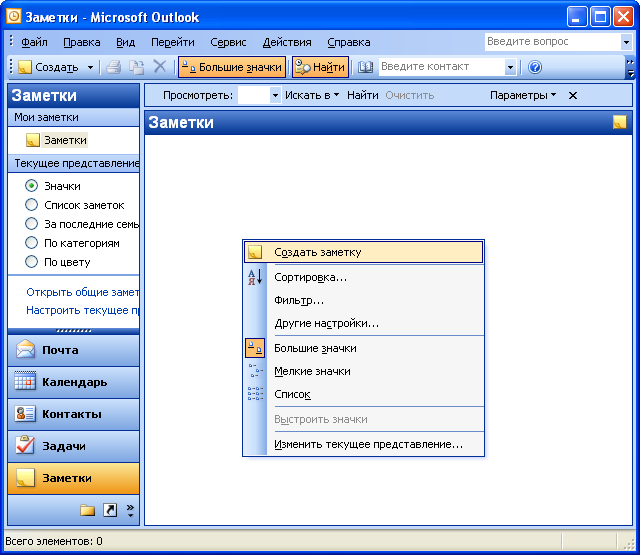Open the Файл menu
This screenshot has width=640, height=555.
34,42
